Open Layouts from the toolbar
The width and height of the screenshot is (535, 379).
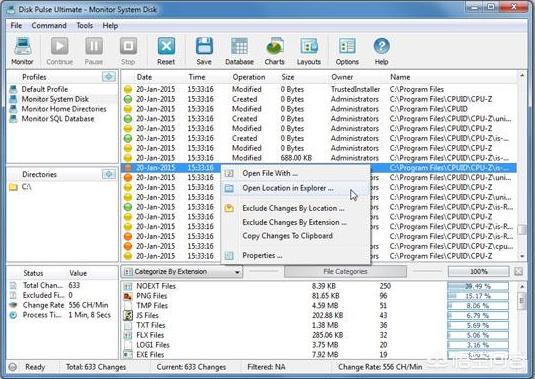(309, 51)
